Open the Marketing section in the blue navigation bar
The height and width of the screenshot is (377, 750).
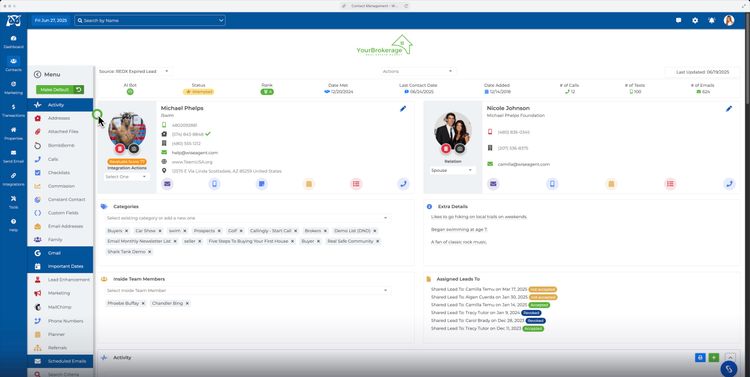point(13,88)
